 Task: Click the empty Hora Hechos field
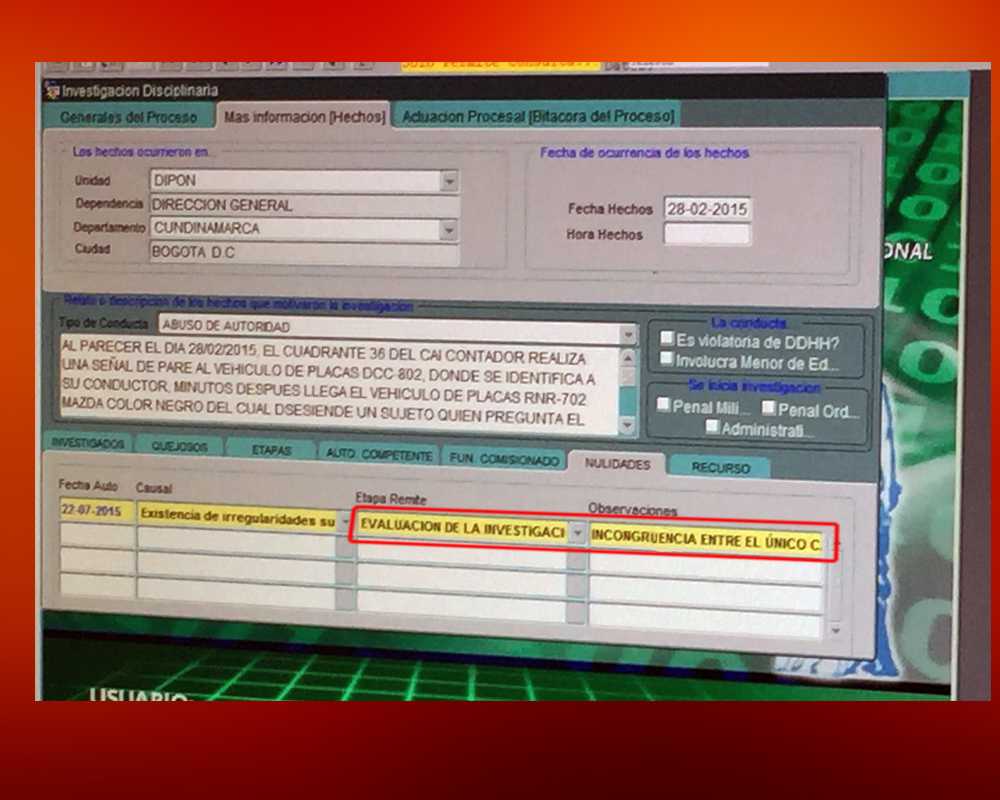pos(707,234)
